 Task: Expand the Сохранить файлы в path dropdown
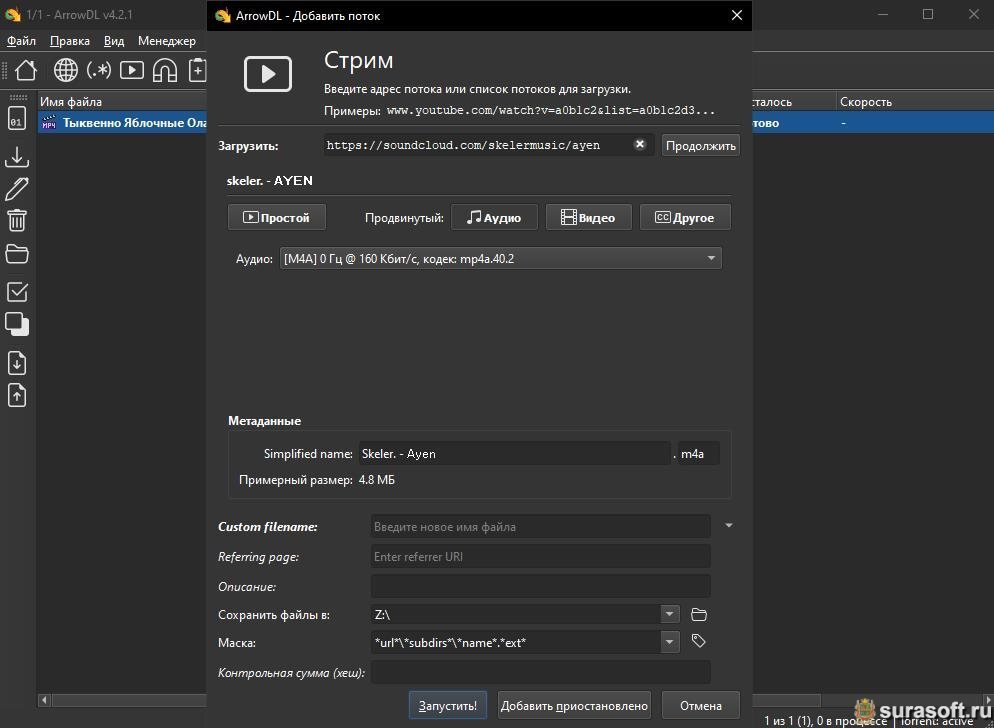pos(669,615)
